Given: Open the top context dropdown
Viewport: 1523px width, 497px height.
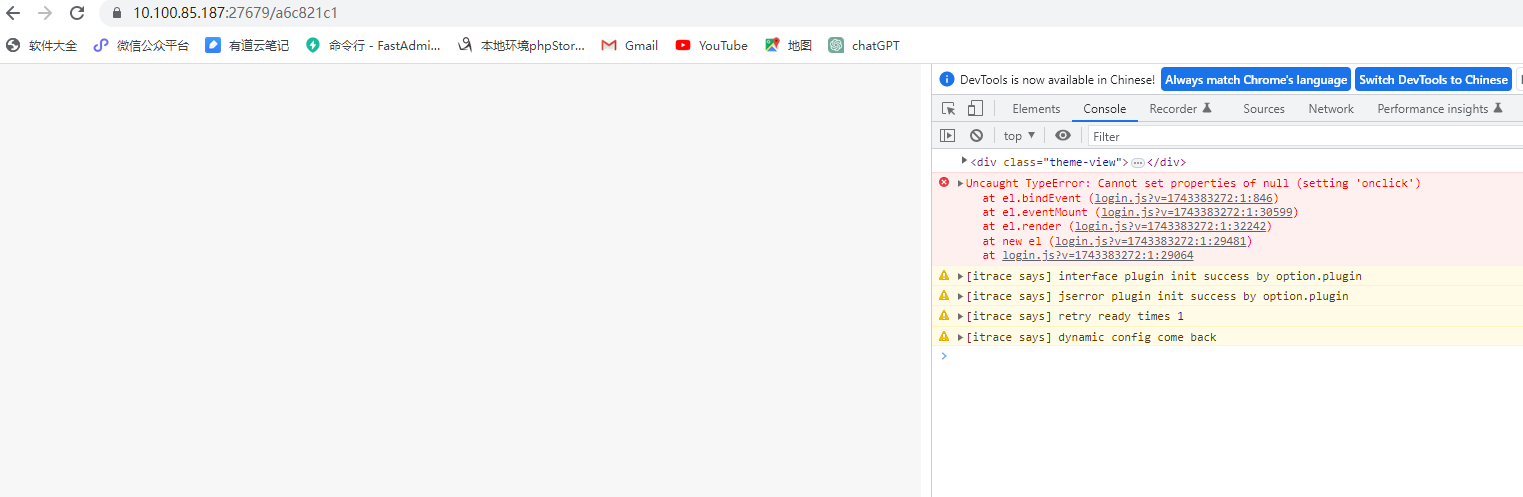Looking at the screenshot, I should [x=1019, y=136].
